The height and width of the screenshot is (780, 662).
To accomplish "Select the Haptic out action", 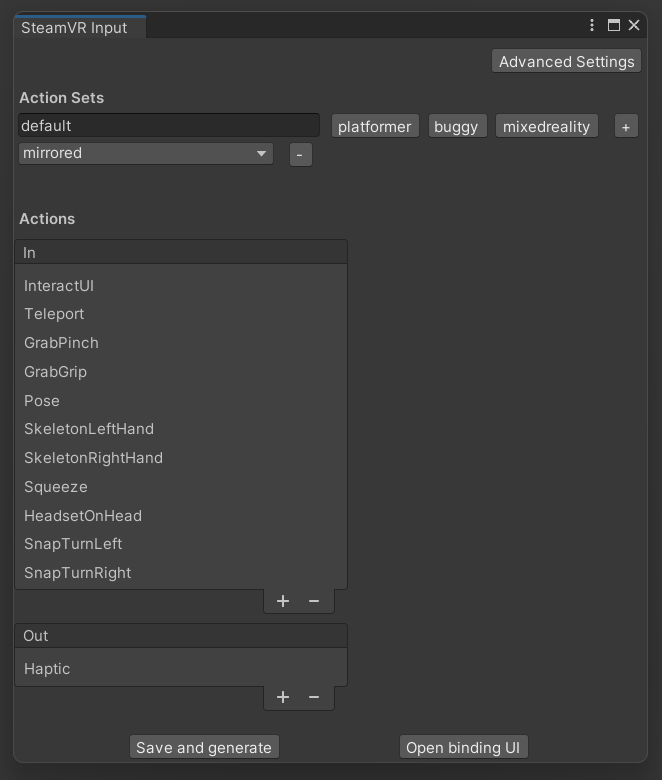I will [181, 669].
